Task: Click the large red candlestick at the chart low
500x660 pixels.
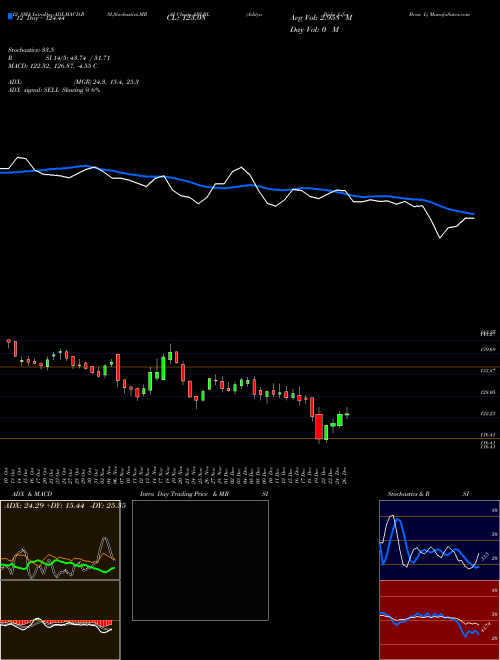Action: (319, 426)
